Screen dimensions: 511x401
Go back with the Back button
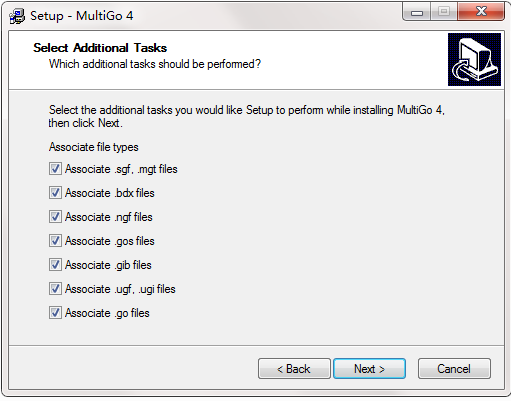pos(294,369)
